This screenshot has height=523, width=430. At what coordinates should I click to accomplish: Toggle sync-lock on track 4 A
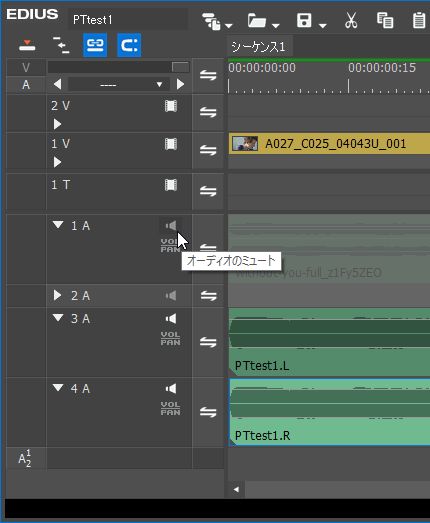[208, 412]
